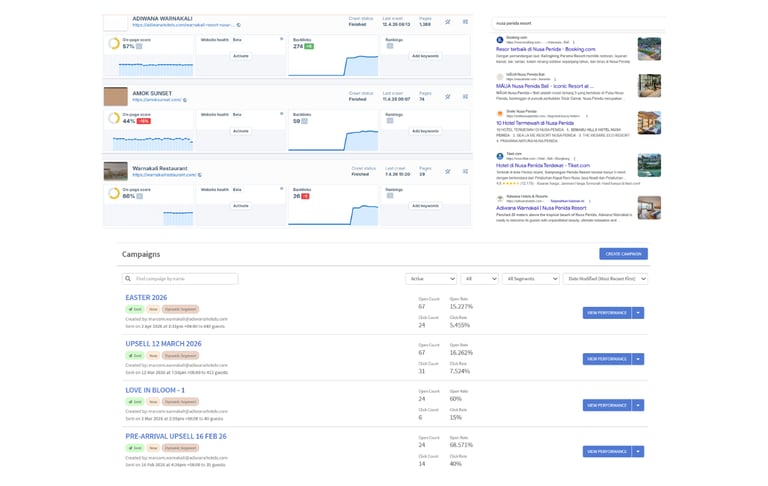Add keywords for ADIWANA WARNAKALI rankings
This screenshot has height=486, width=768.
click(x=425, y=56)
